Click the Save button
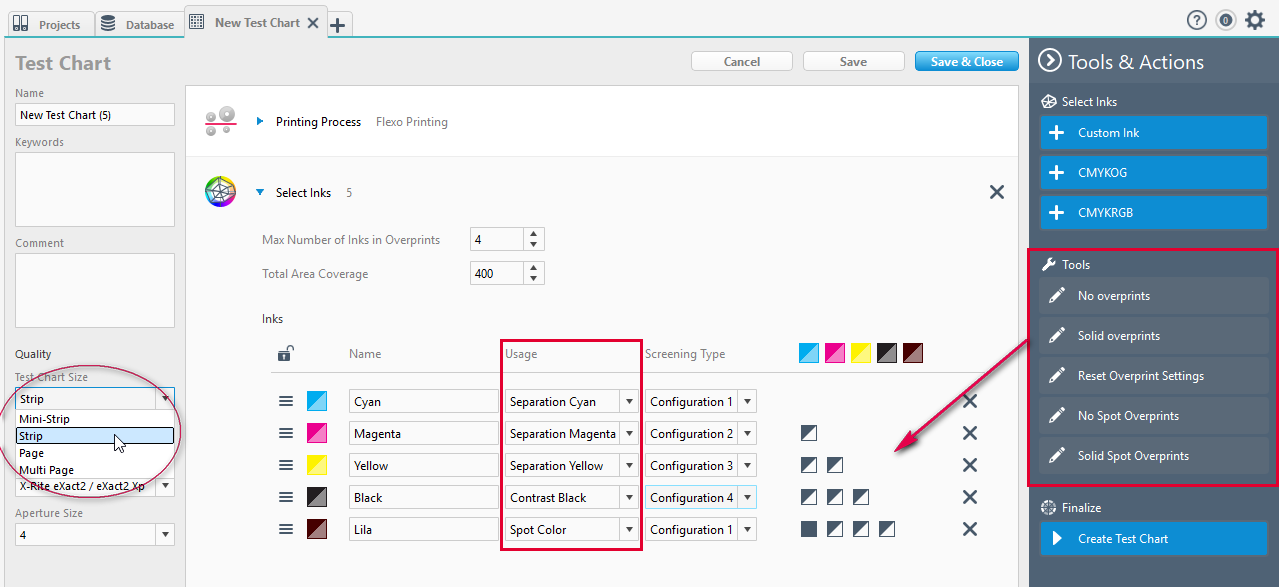 [x=853, y=61]
